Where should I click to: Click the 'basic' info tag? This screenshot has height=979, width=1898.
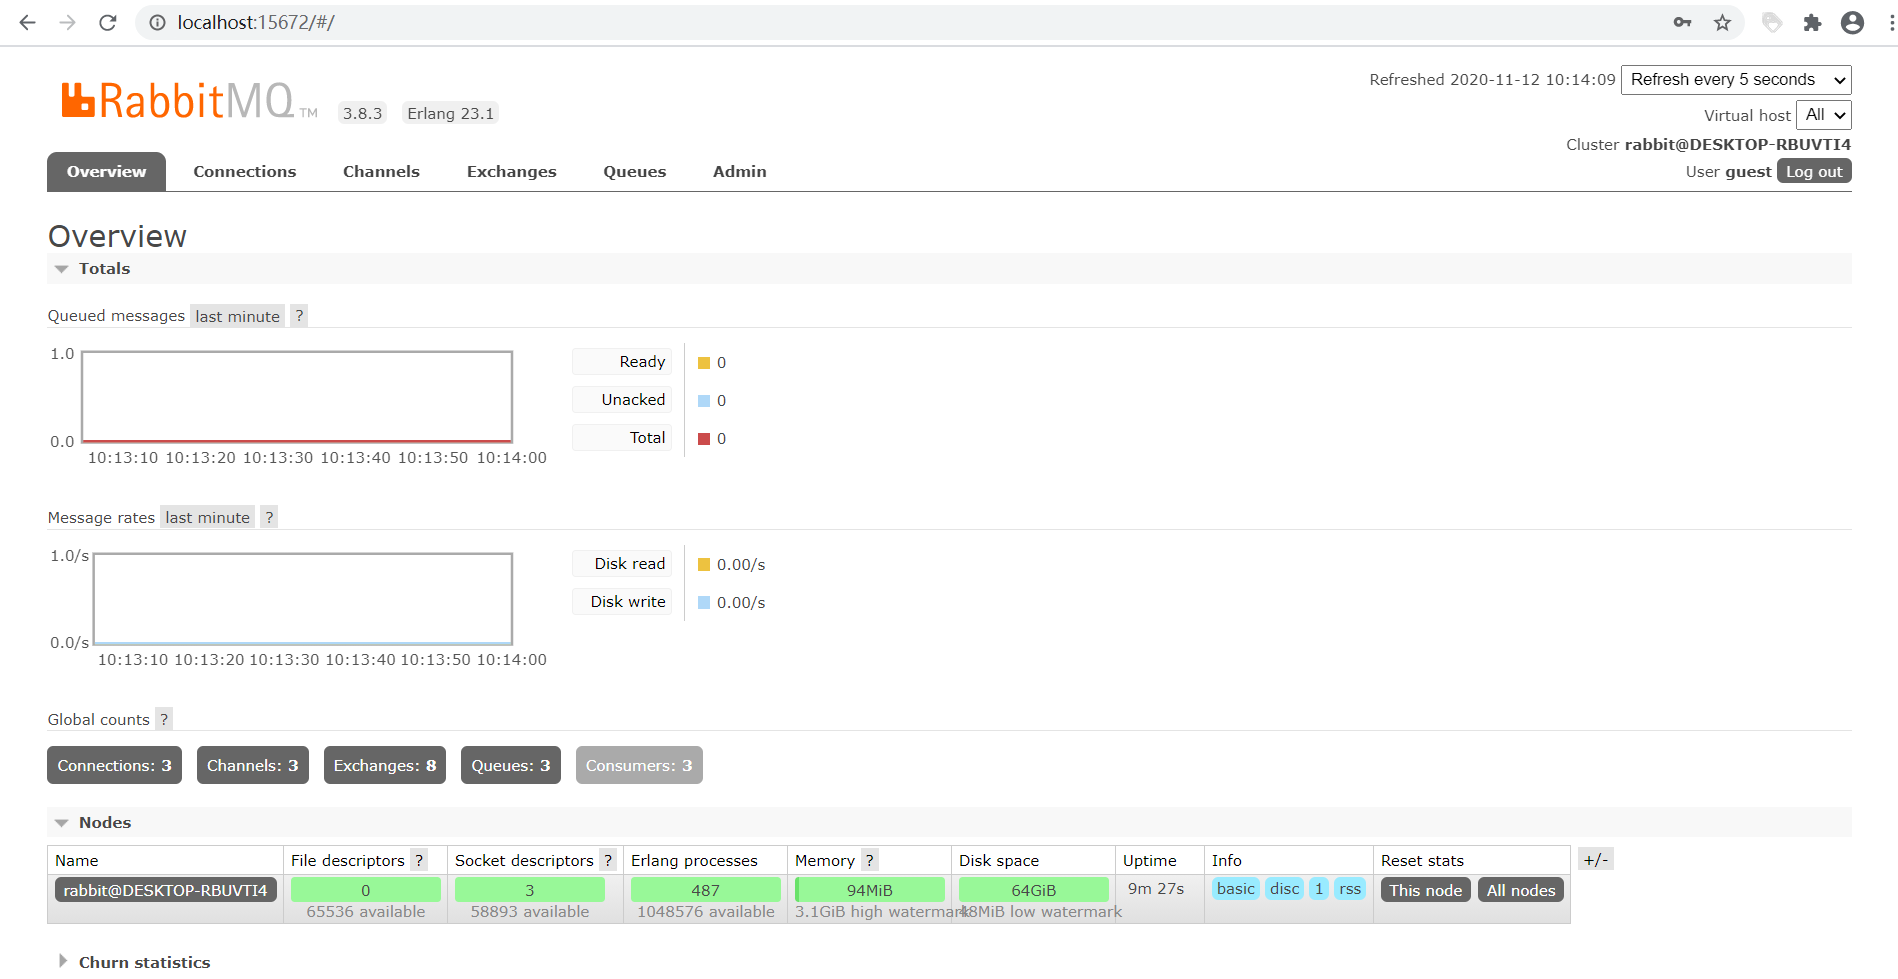click(x=1236, y=889)
